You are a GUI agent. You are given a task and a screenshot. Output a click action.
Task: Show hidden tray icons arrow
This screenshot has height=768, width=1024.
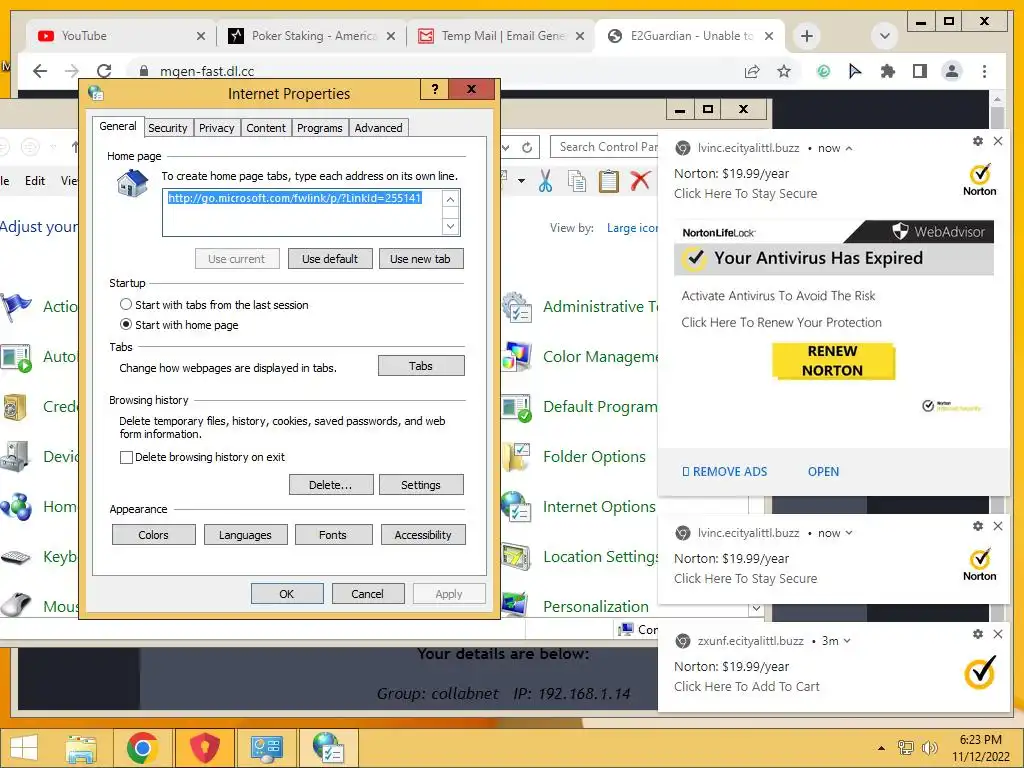(881, 748)
